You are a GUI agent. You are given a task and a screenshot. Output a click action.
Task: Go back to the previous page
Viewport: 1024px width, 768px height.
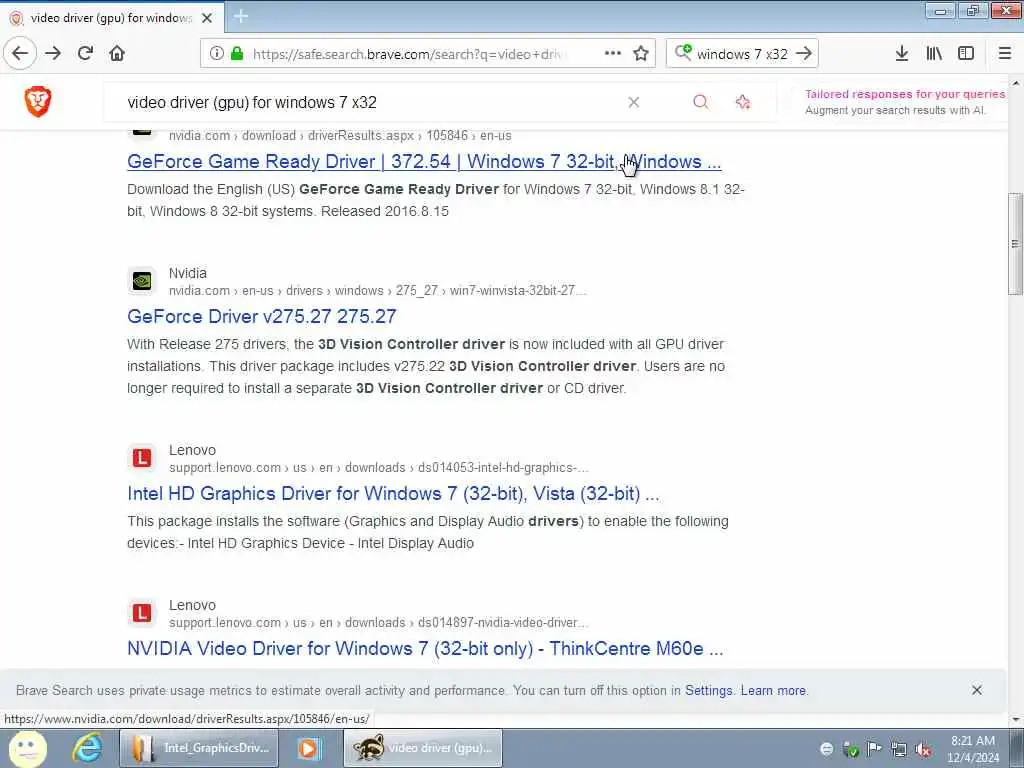coord(20,54)
